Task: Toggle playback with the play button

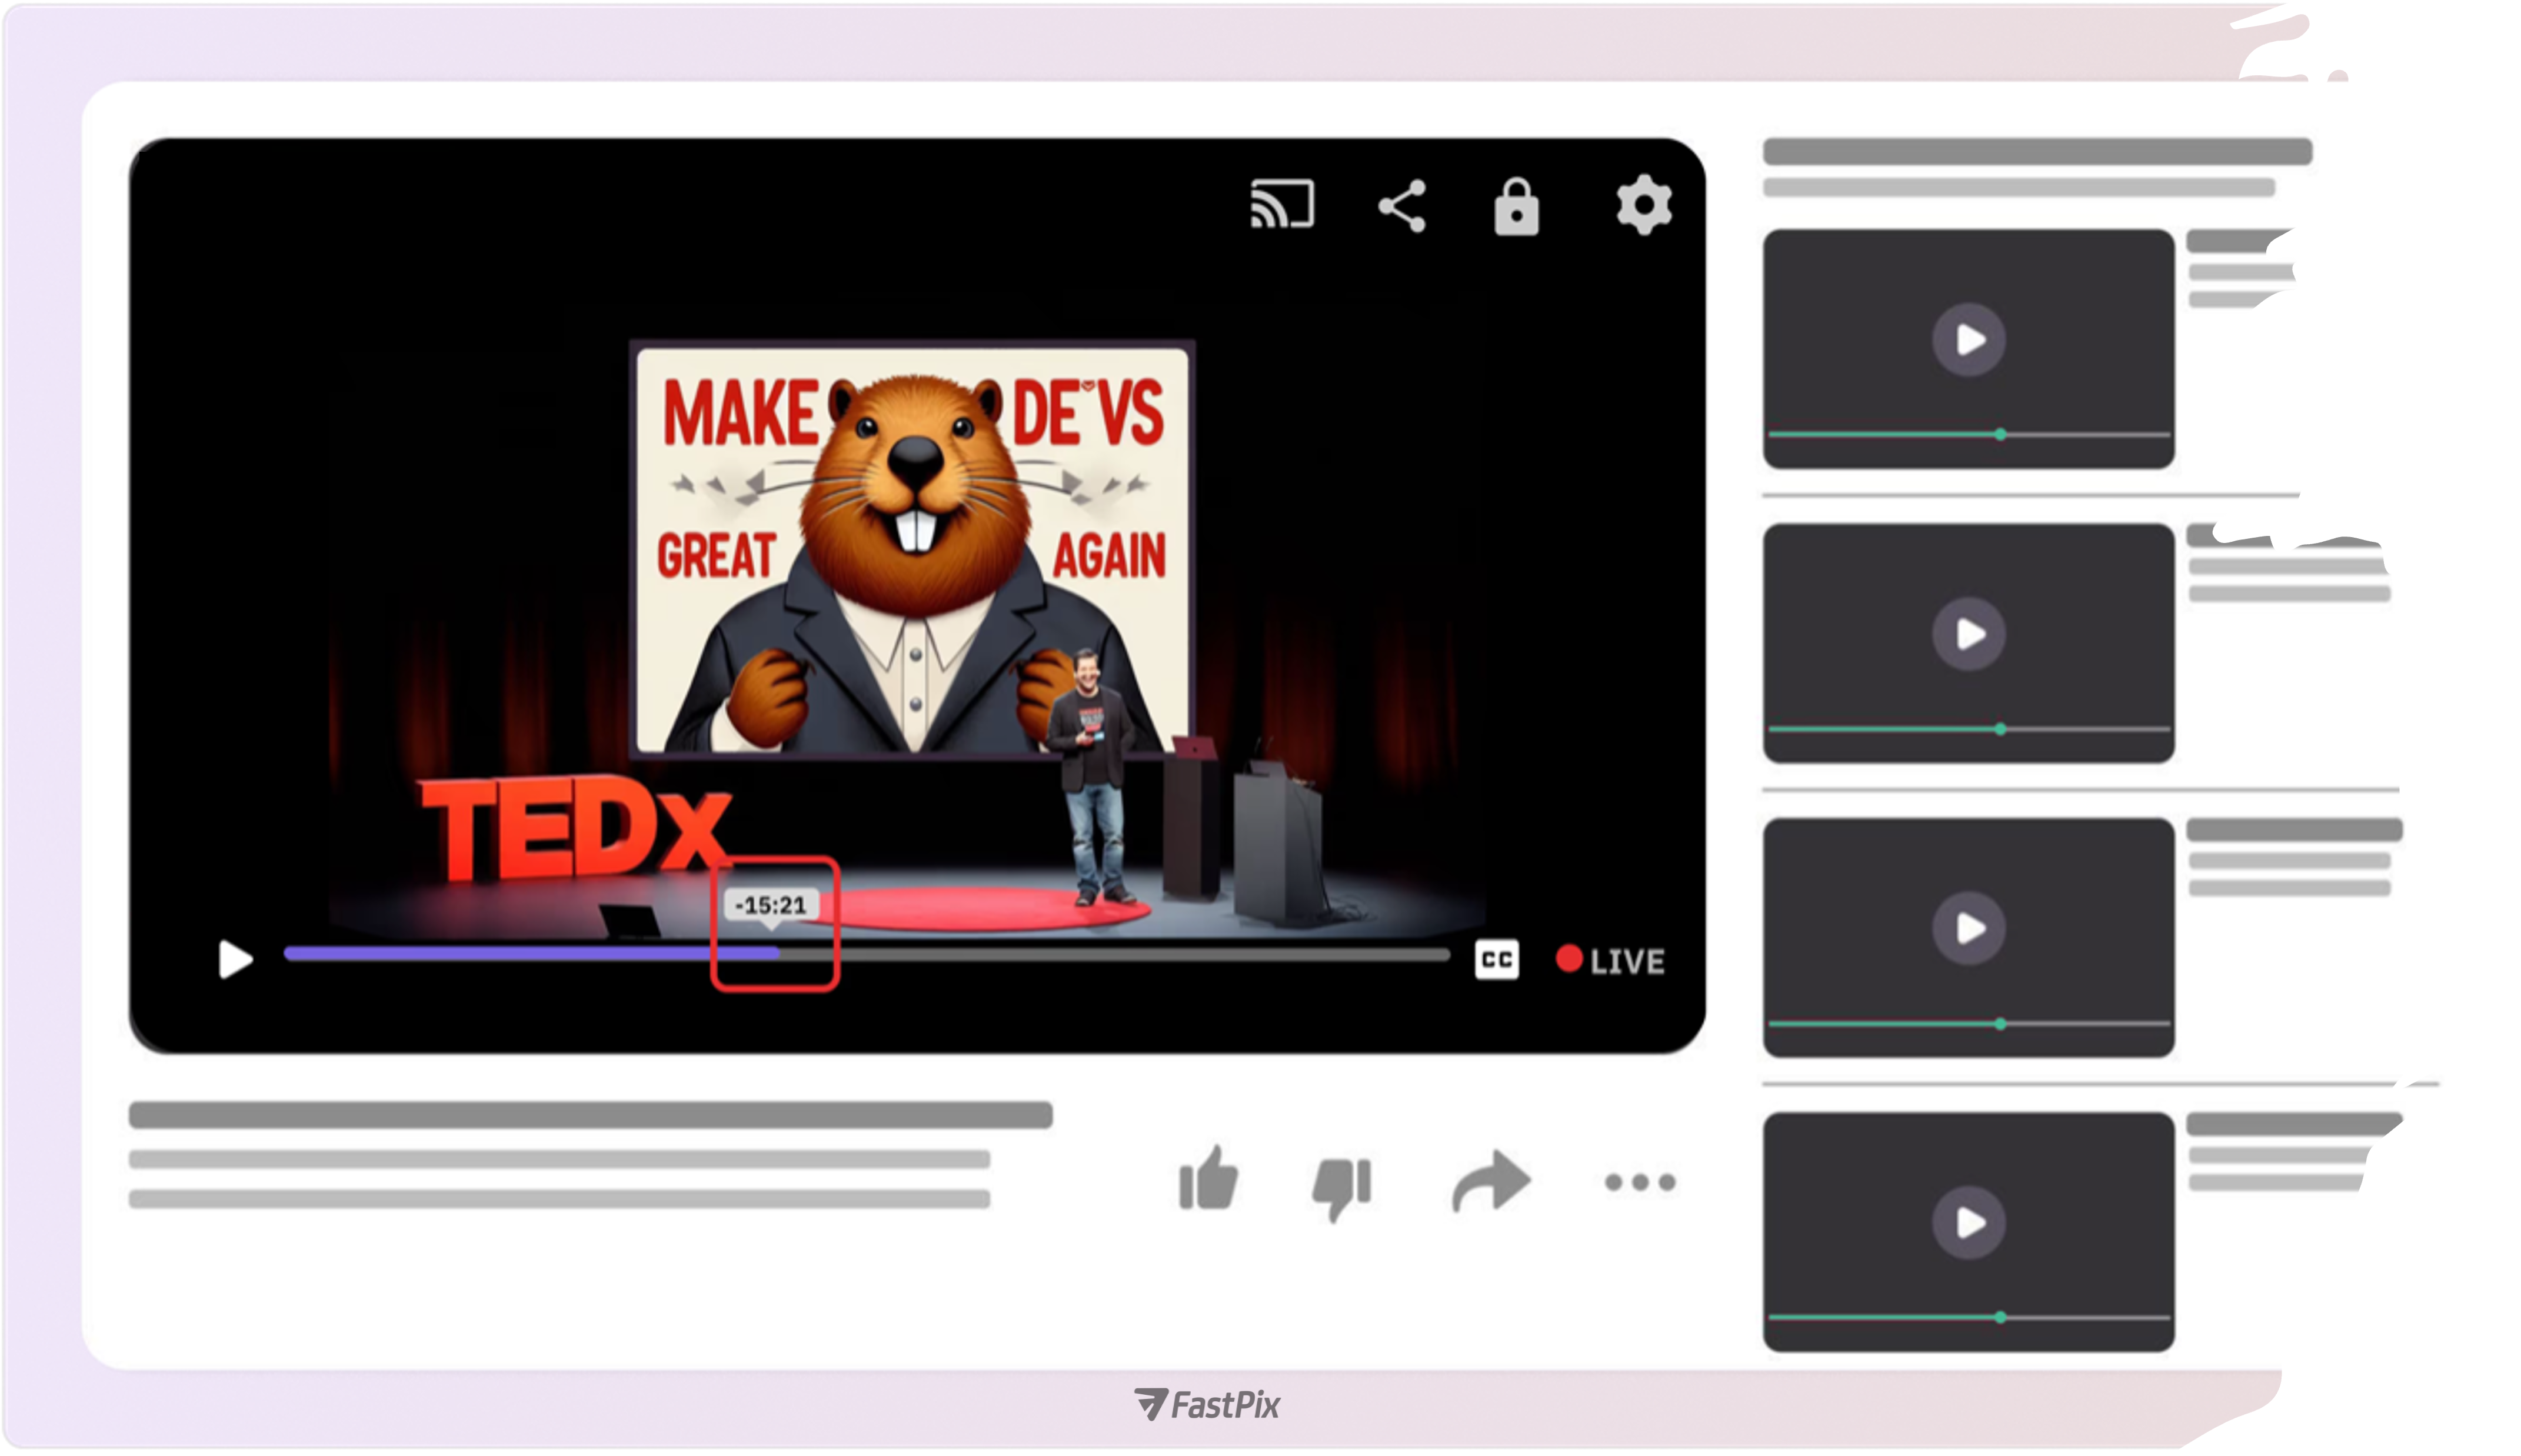Action: point(235,960)
